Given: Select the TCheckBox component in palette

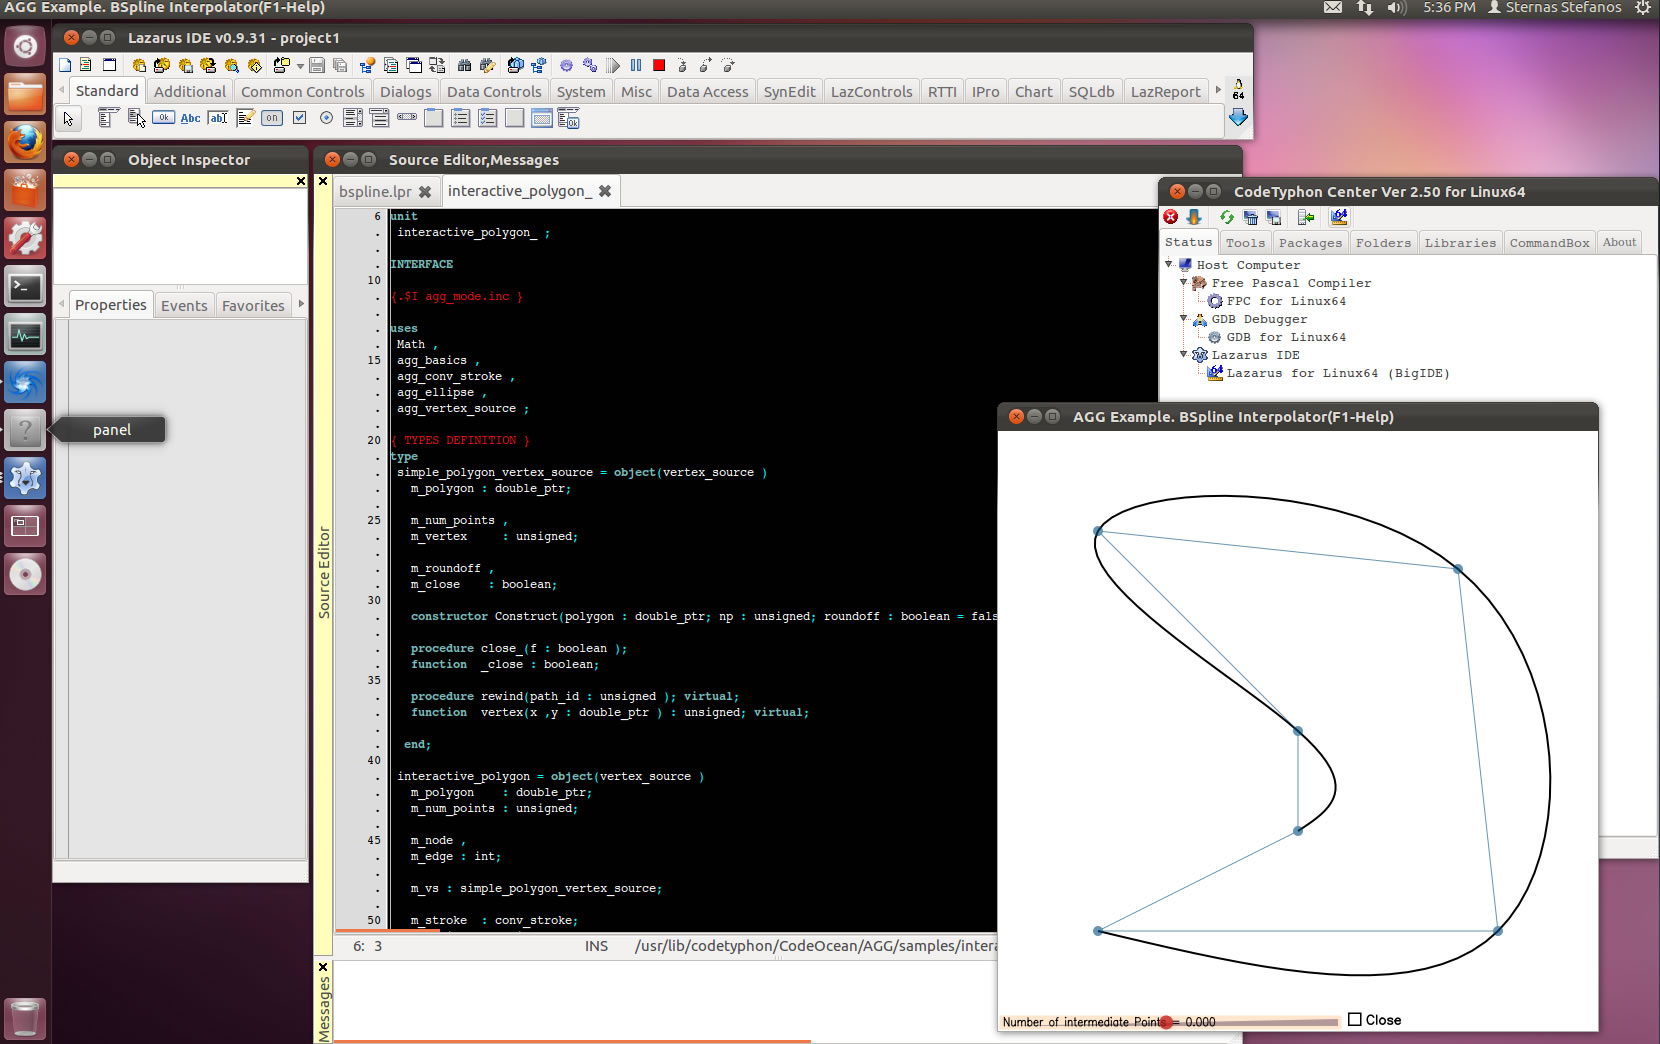Looking at the screenshot, I should pyautogui.click(x=299, y=118).
